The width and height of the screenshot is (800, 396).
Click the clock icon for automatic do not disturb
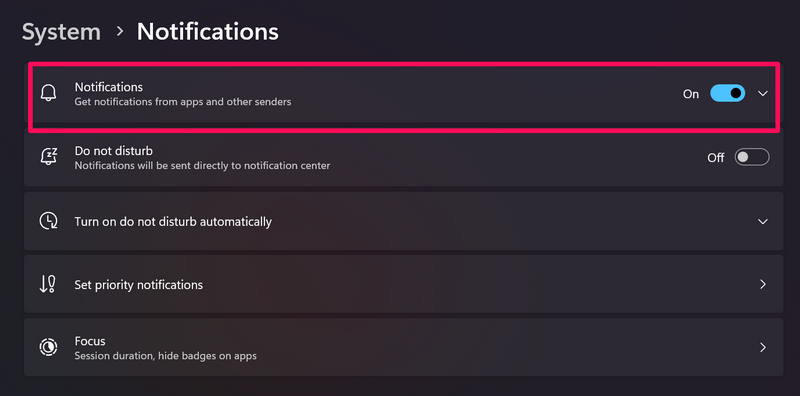coord(48,221)
